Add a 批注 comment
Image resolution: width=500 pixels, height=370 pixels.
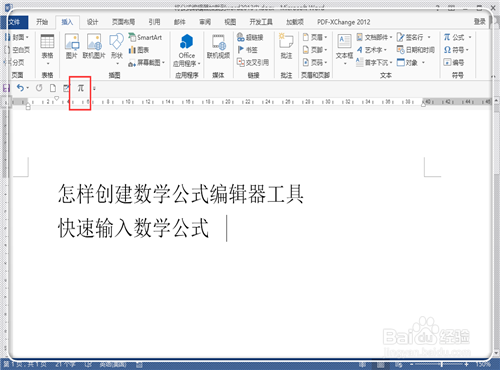(x=286, y=47)
